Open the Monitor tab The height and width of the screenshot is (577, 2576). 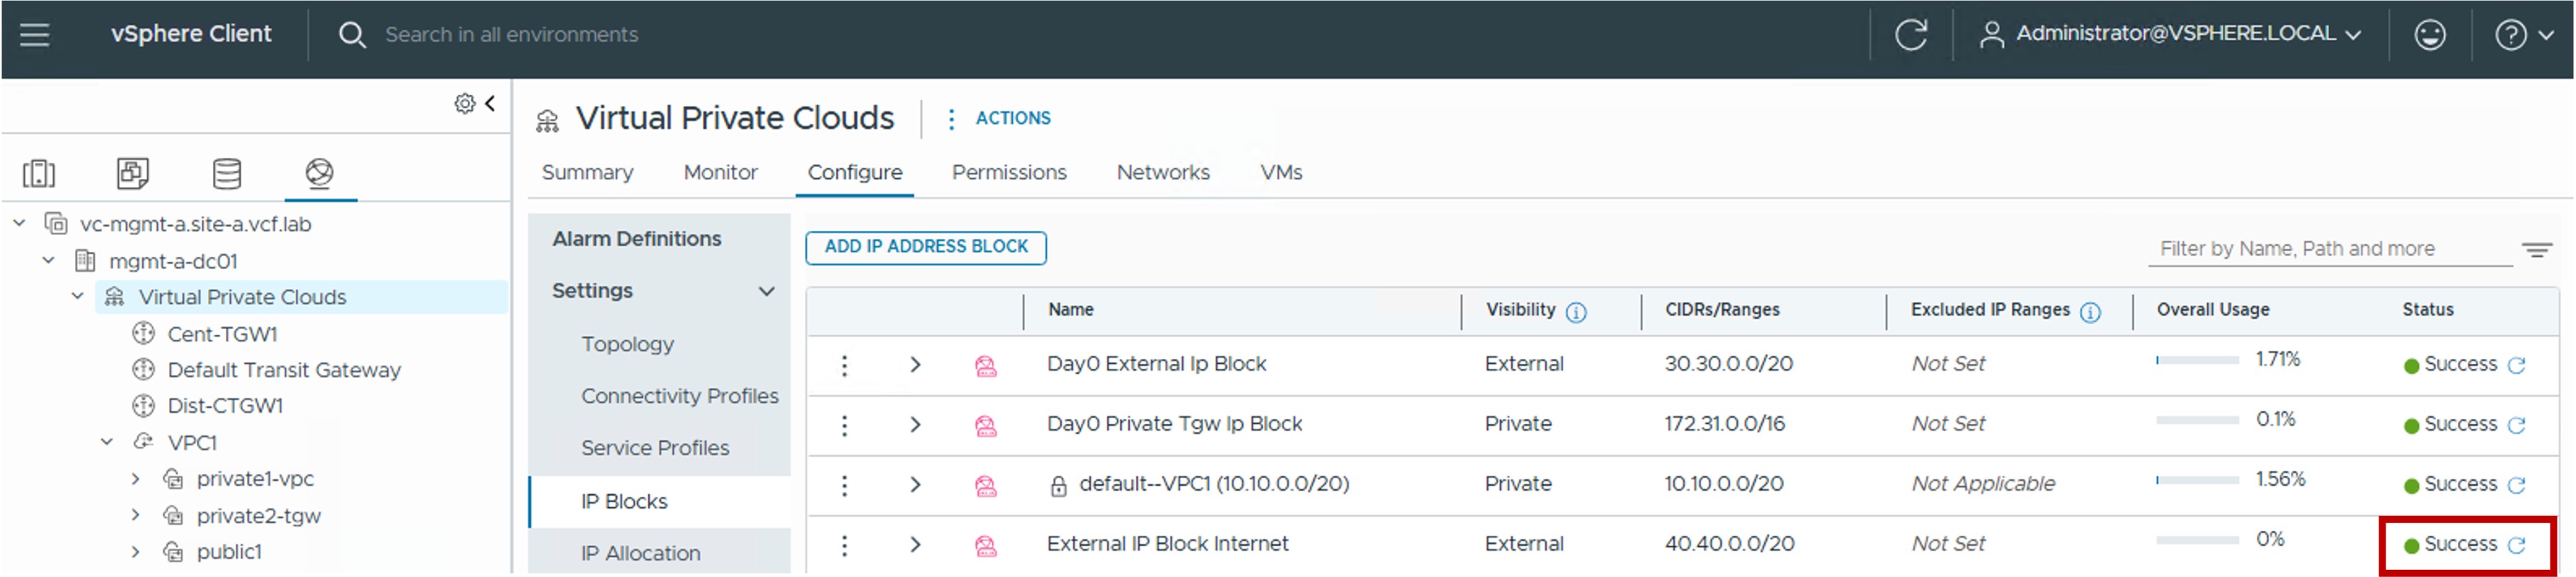[720, 173]
